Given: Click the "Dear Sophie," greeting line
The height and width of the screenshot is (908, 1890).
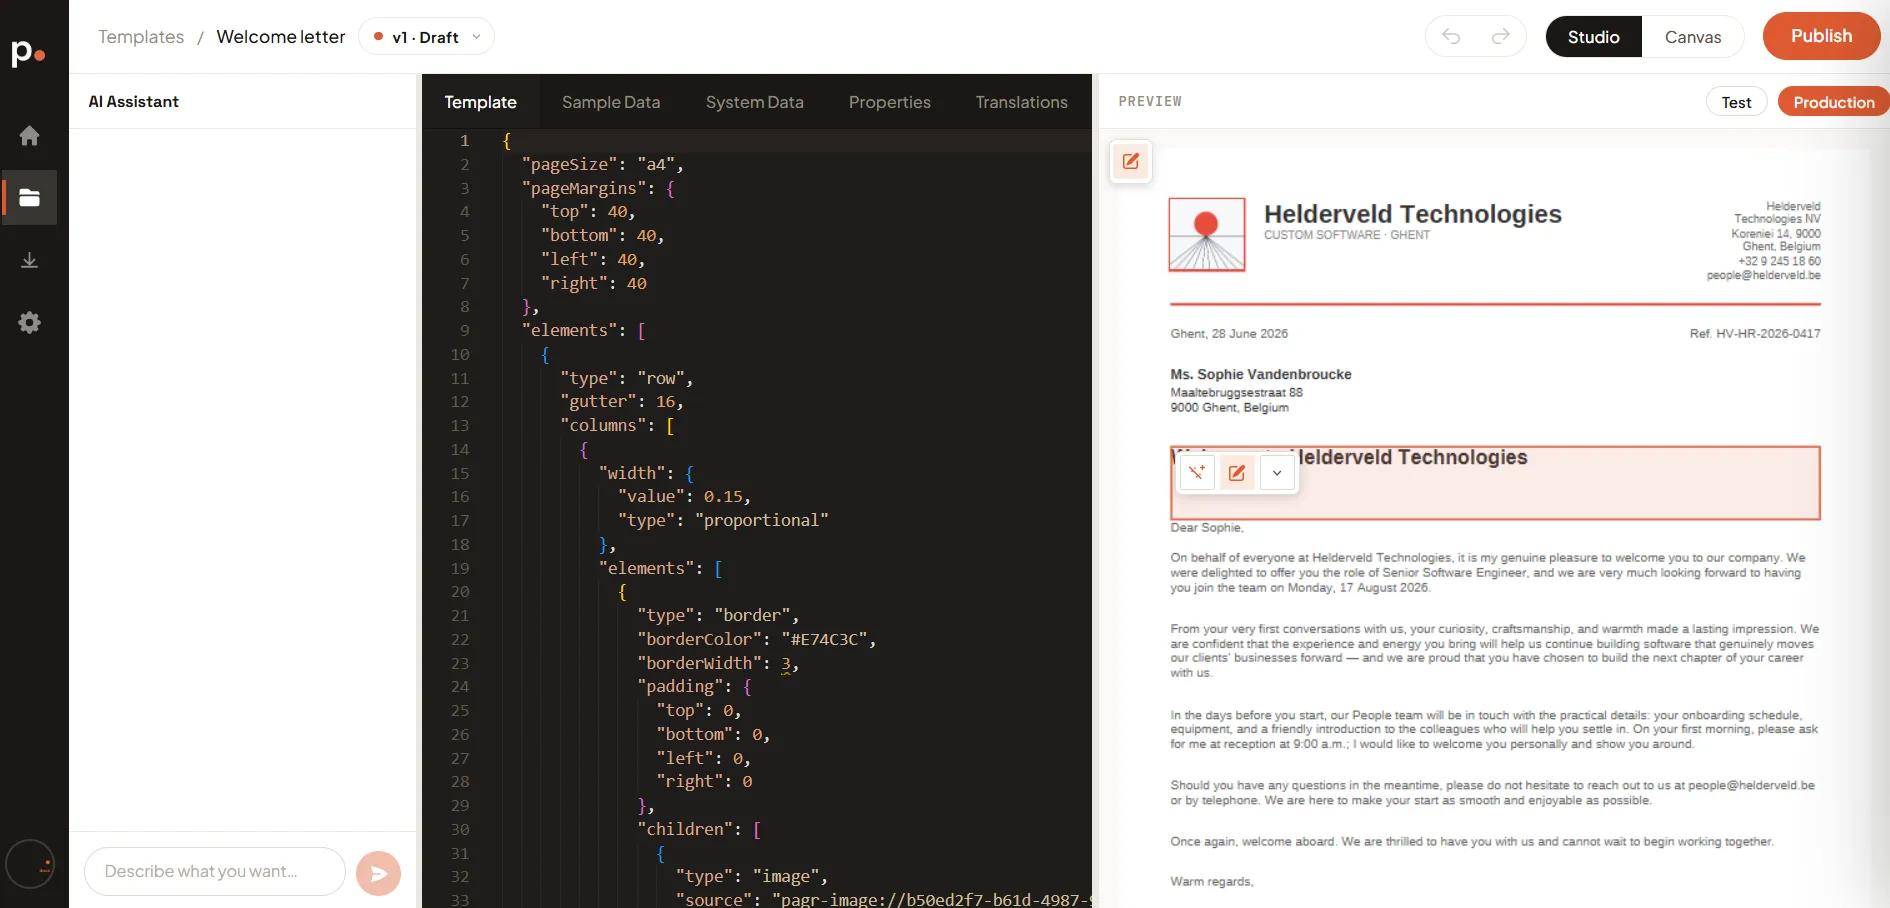Looking at the screenshot, I should coord(1206,528).
